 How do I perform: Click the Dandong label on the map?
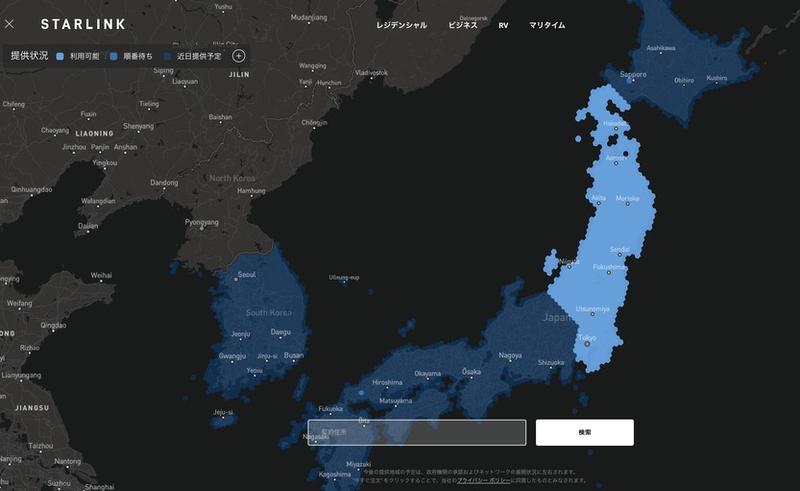(164, 182)
